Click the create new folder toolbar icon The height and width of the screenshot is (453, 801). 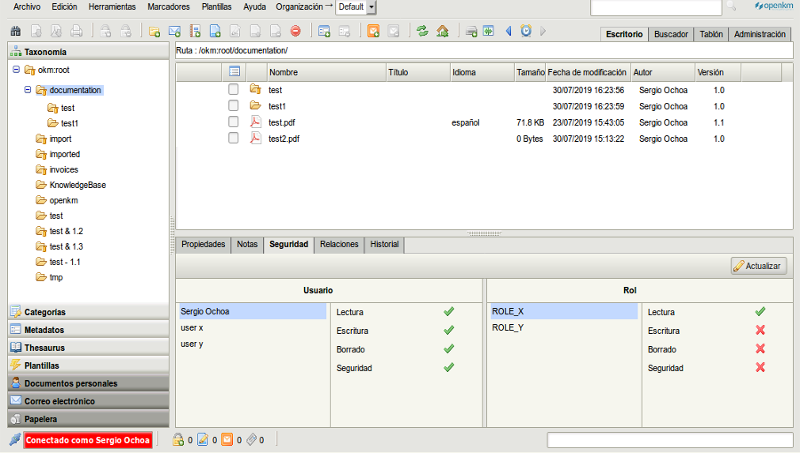[155, 31]
